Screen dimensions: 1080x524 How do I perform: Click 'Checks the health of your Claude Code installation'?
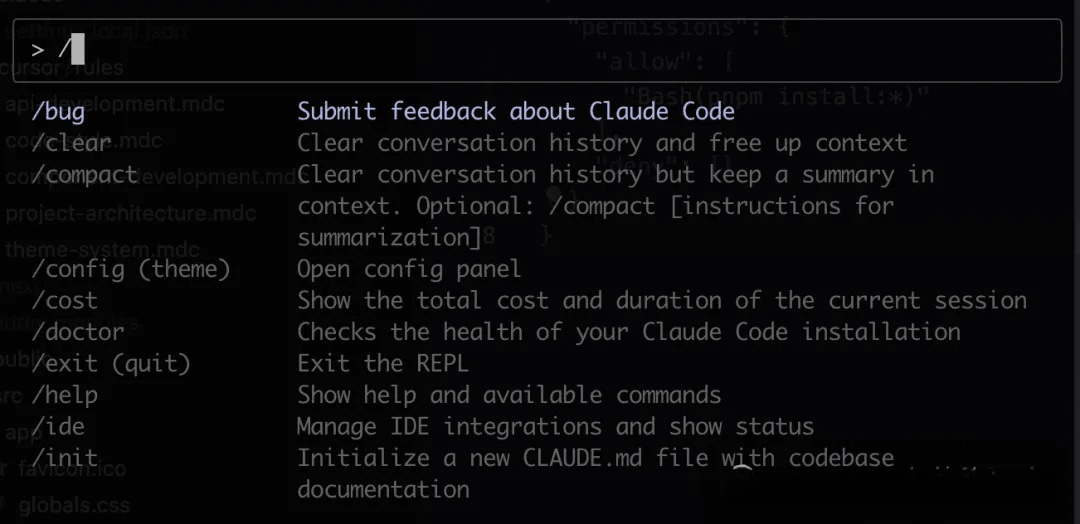[629, 332]
